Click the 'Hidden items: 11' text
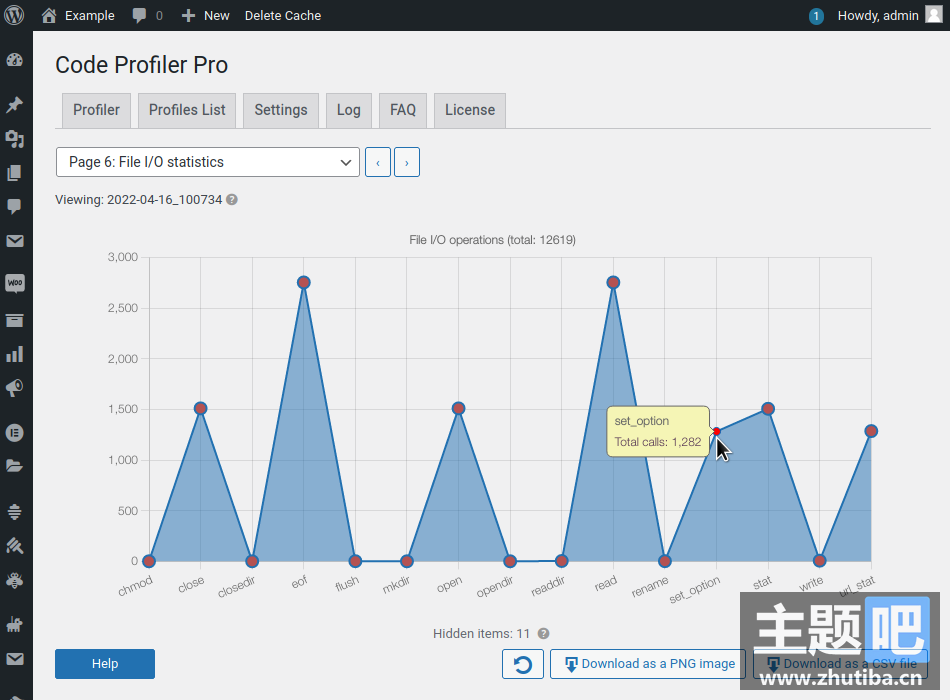Viewport: 950px width, 700px height. (x=482, y=634)
